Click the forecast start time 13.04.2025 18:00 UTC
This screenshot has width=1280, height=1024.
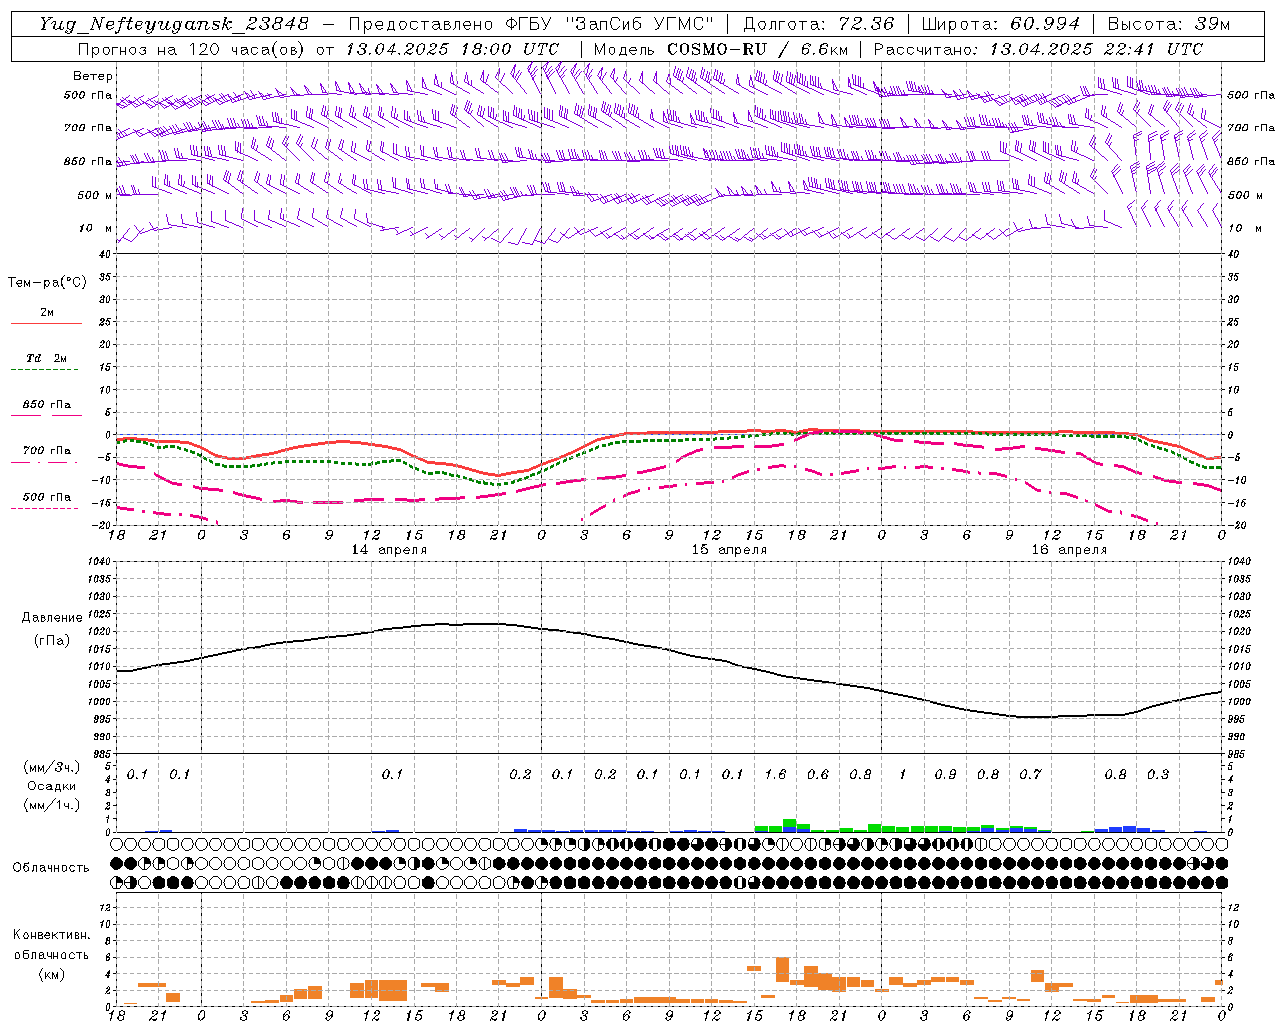[x=452, y=49]
